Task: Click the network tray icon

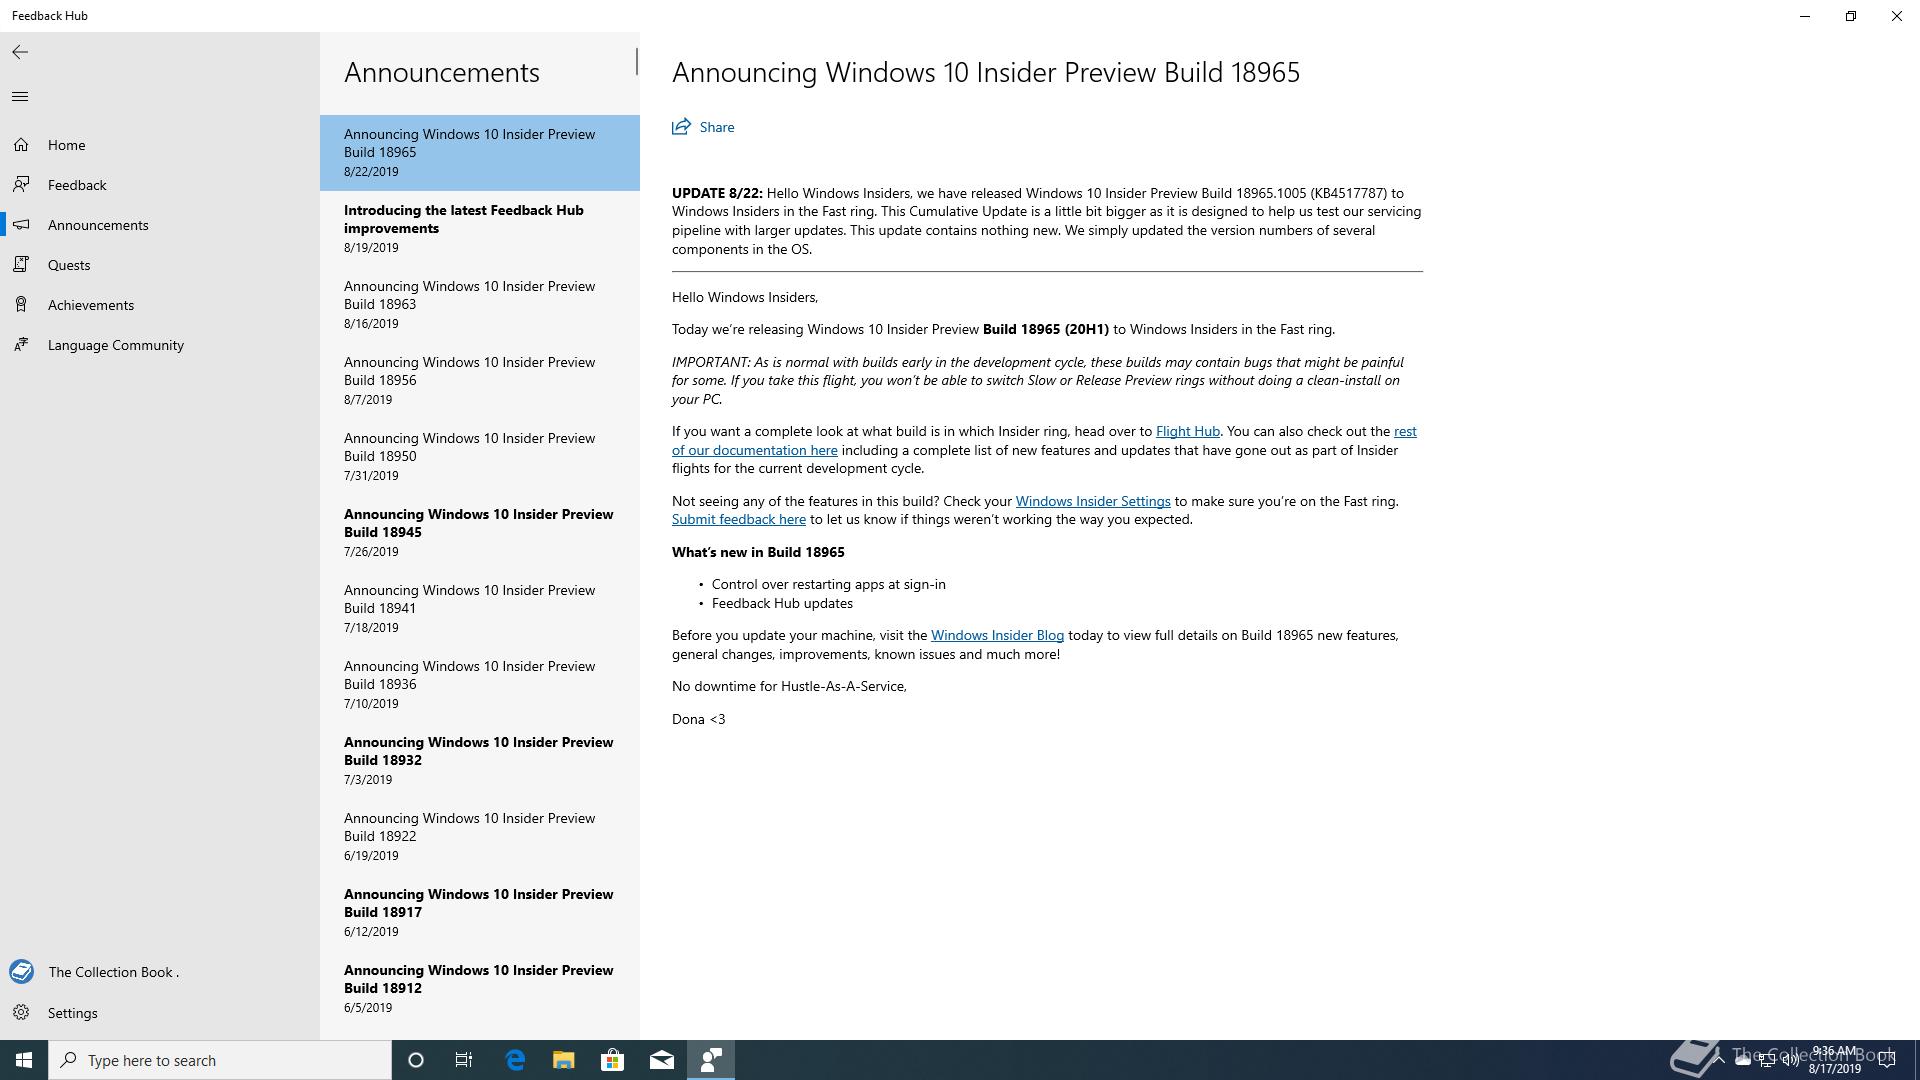Action: tap(1767, 1061)
